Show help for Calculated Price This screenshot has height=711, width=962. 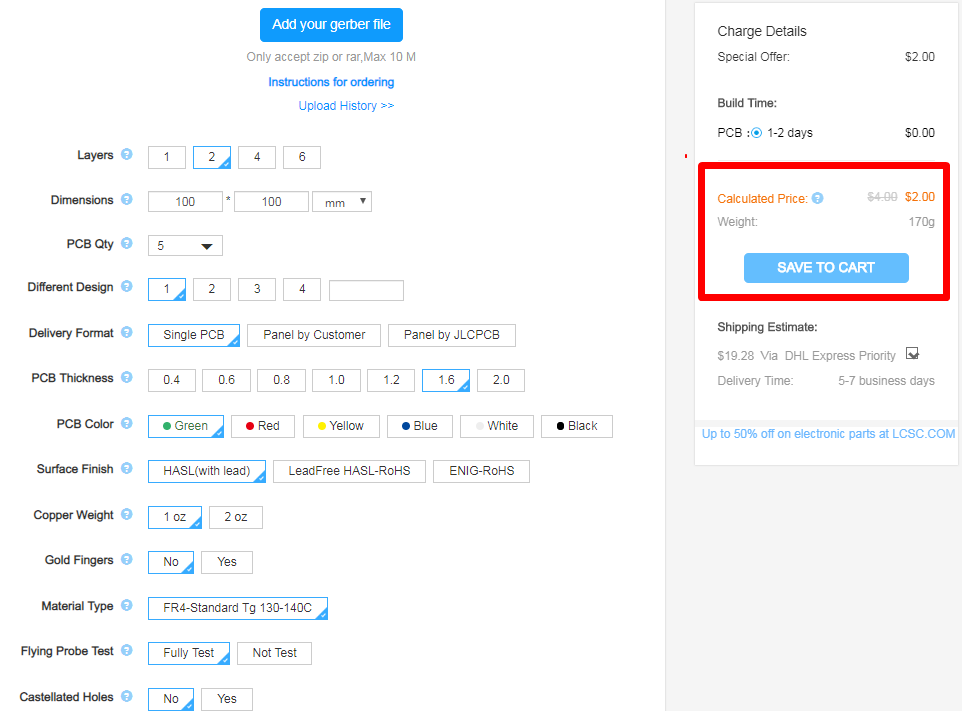[x=817, y=198]
